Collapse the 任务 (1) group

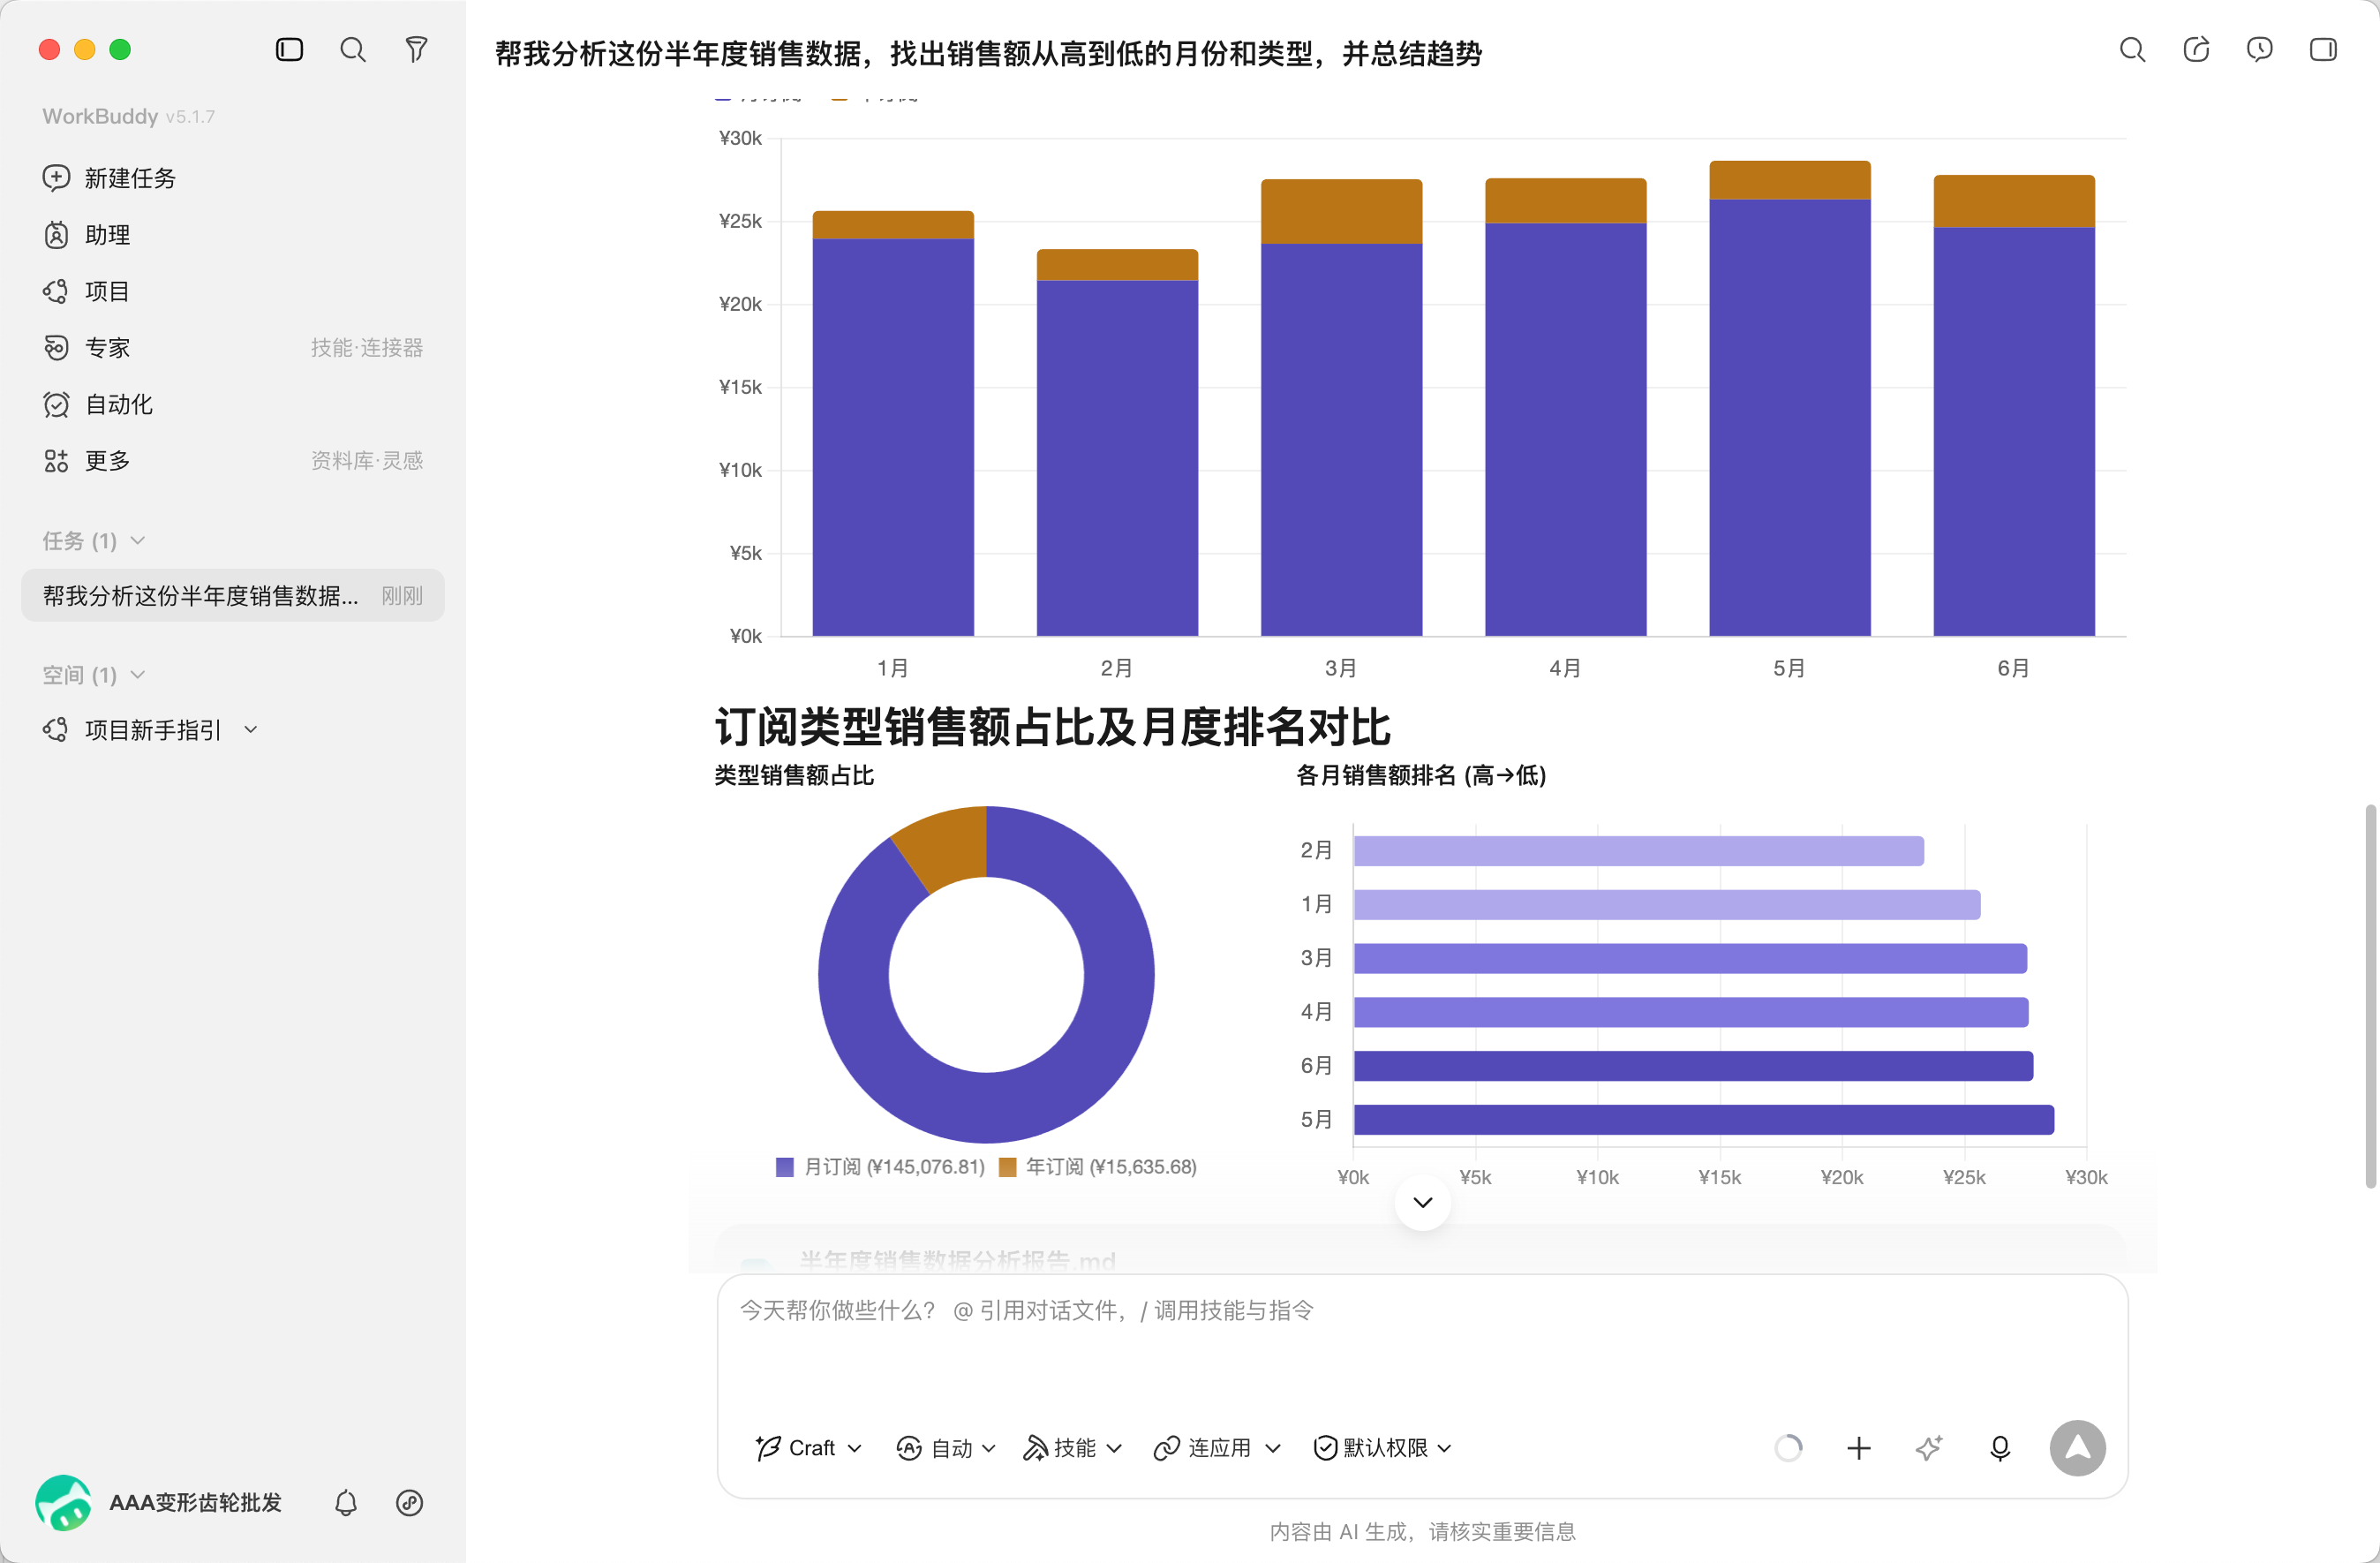coord(94,540)
